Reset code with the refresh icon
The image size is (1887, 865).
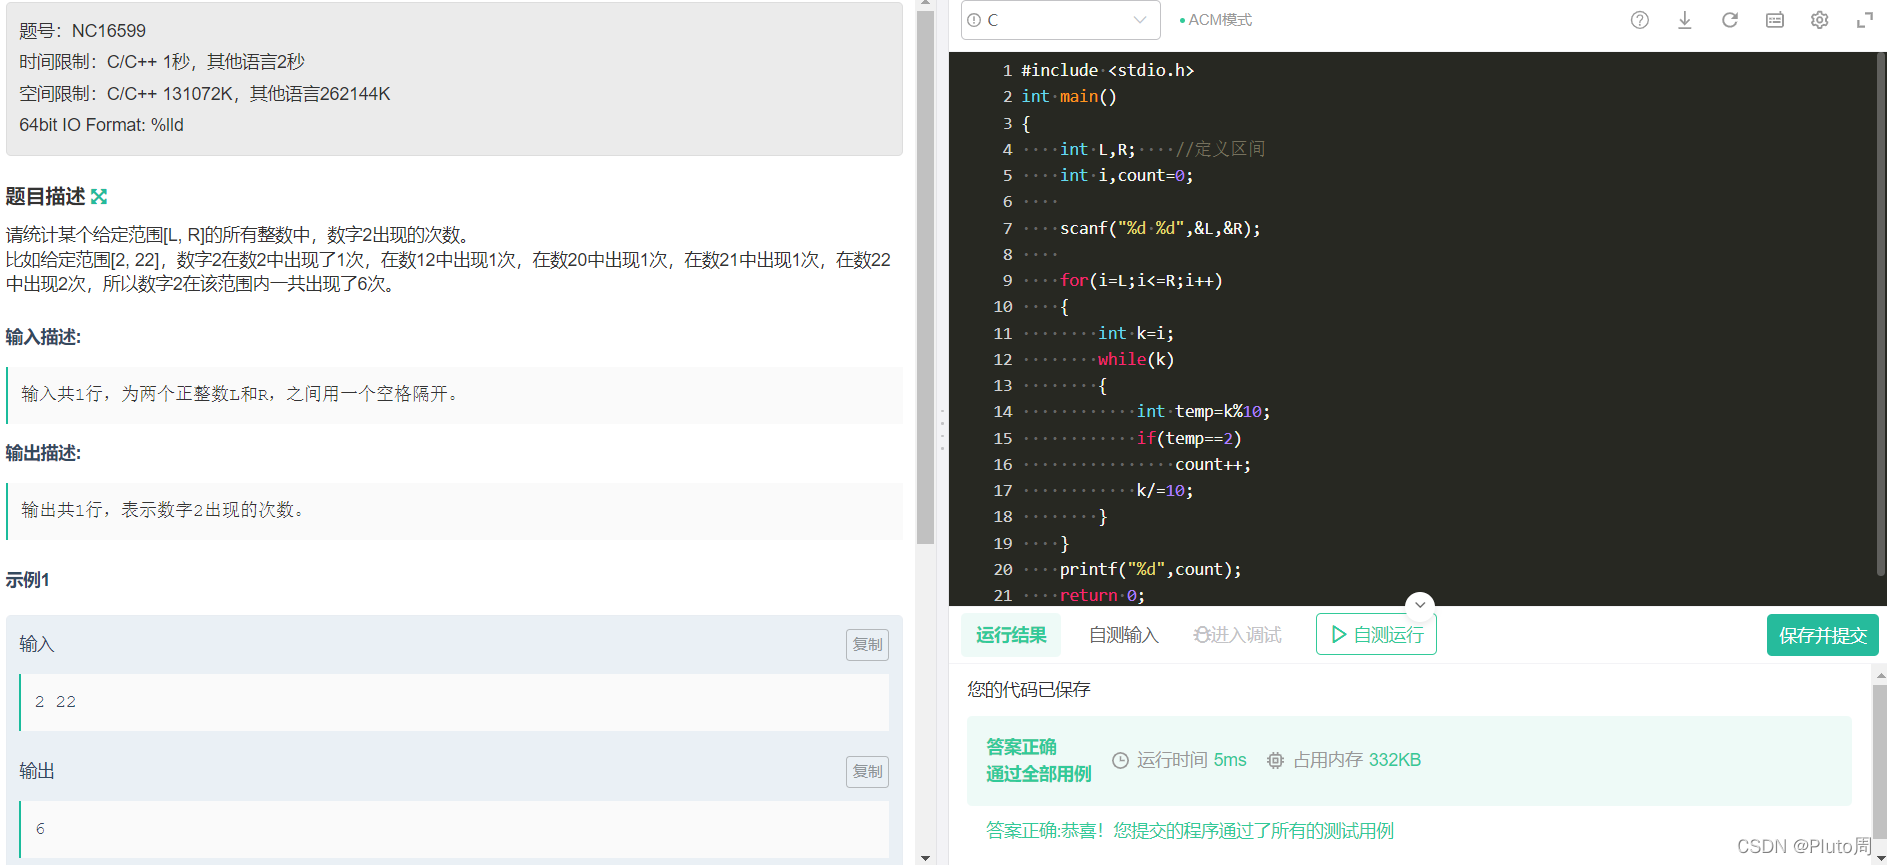click(1729, 20)
